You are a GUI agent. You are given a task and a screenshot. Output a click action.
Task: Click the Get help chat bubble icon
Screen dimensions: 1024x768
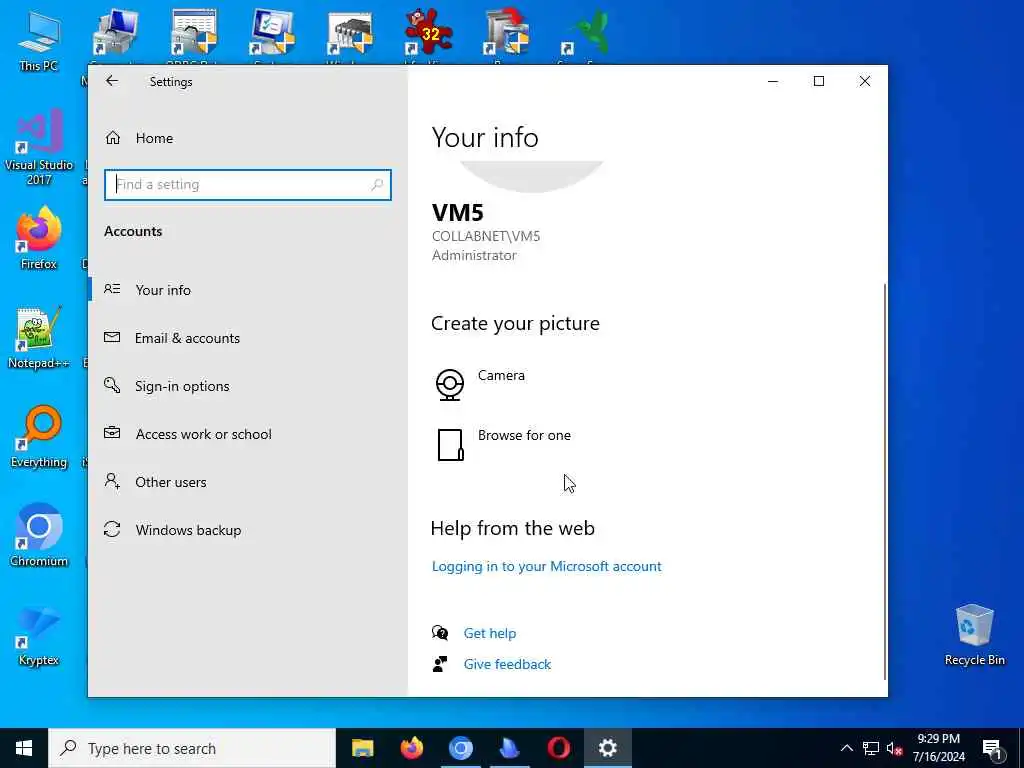(x=440, y=633)
